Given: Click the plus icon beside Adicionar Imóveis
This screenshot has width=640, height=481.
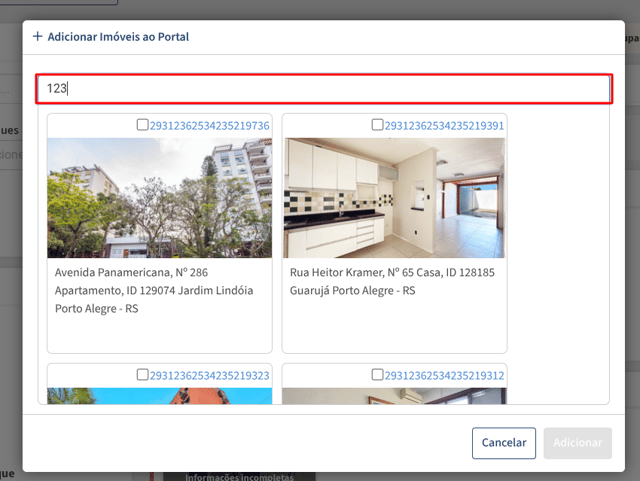Looking at the screenshot, I should pyautogui.click(x=38, y=36).
